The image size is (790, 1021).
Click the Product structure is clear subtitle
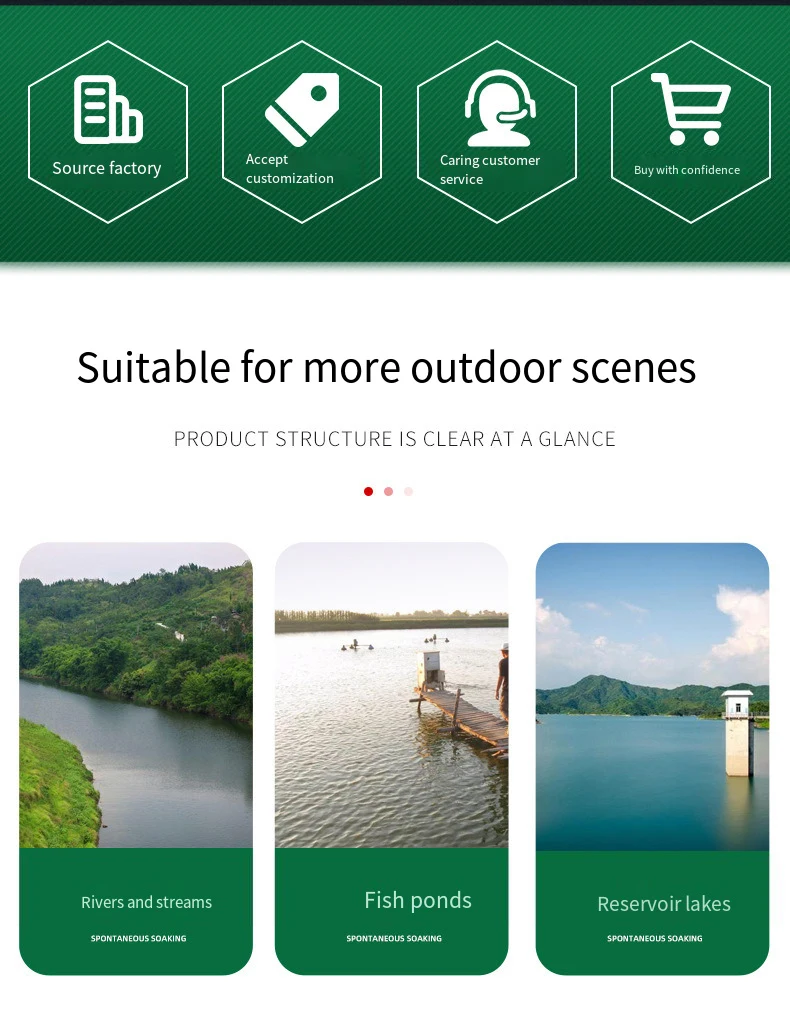[x=394, y=438]
